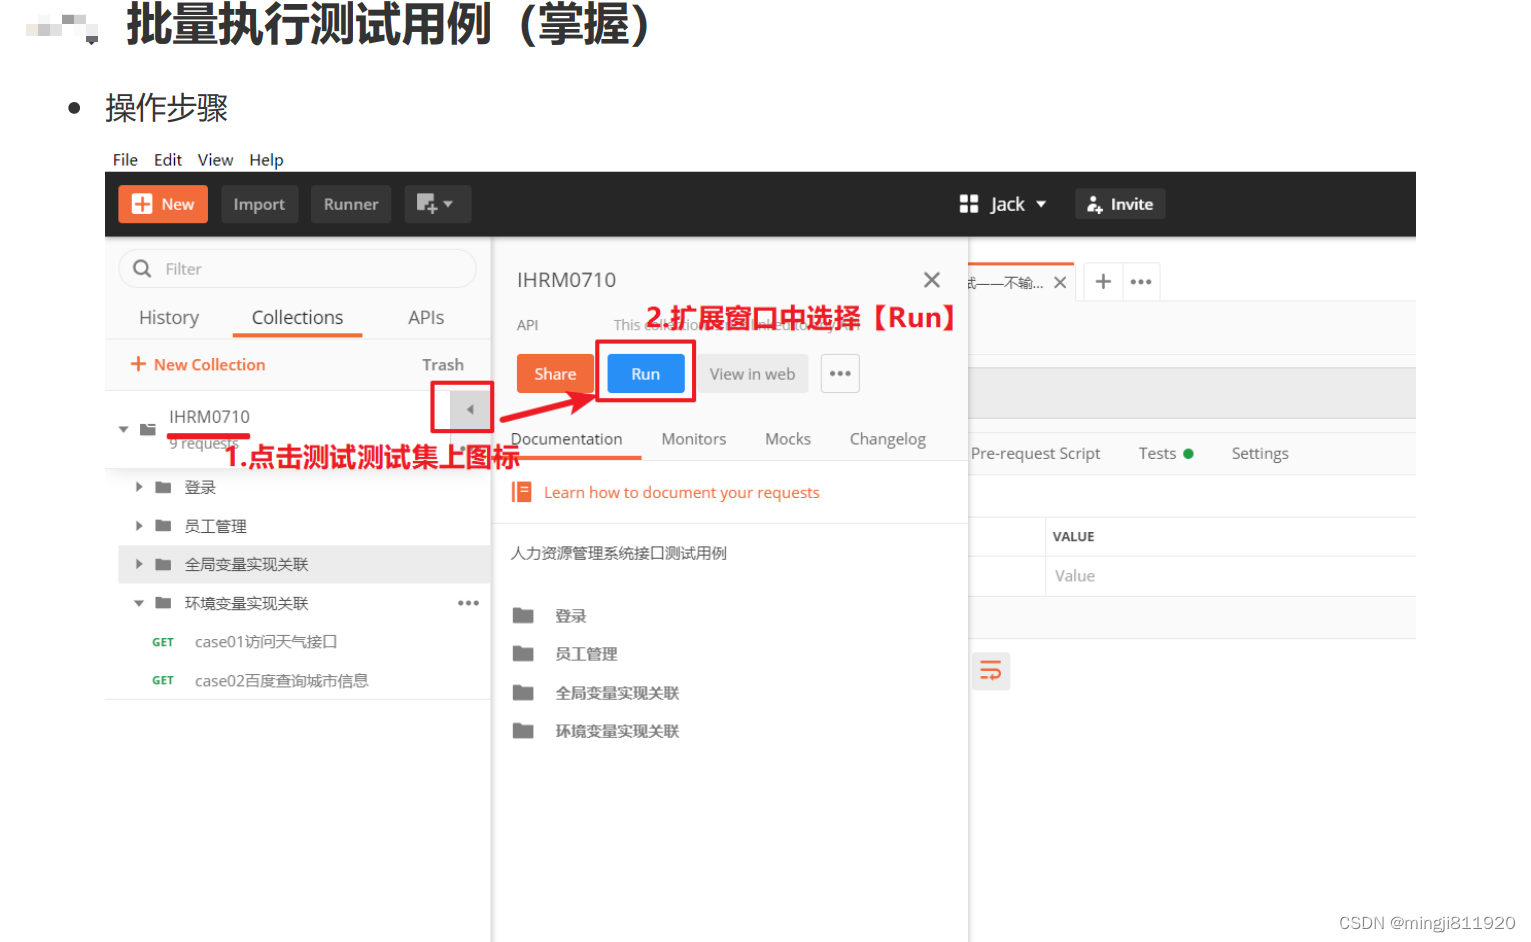
Task: Add a new request tab with plus icon
Action: click(x=1103, y=282)
